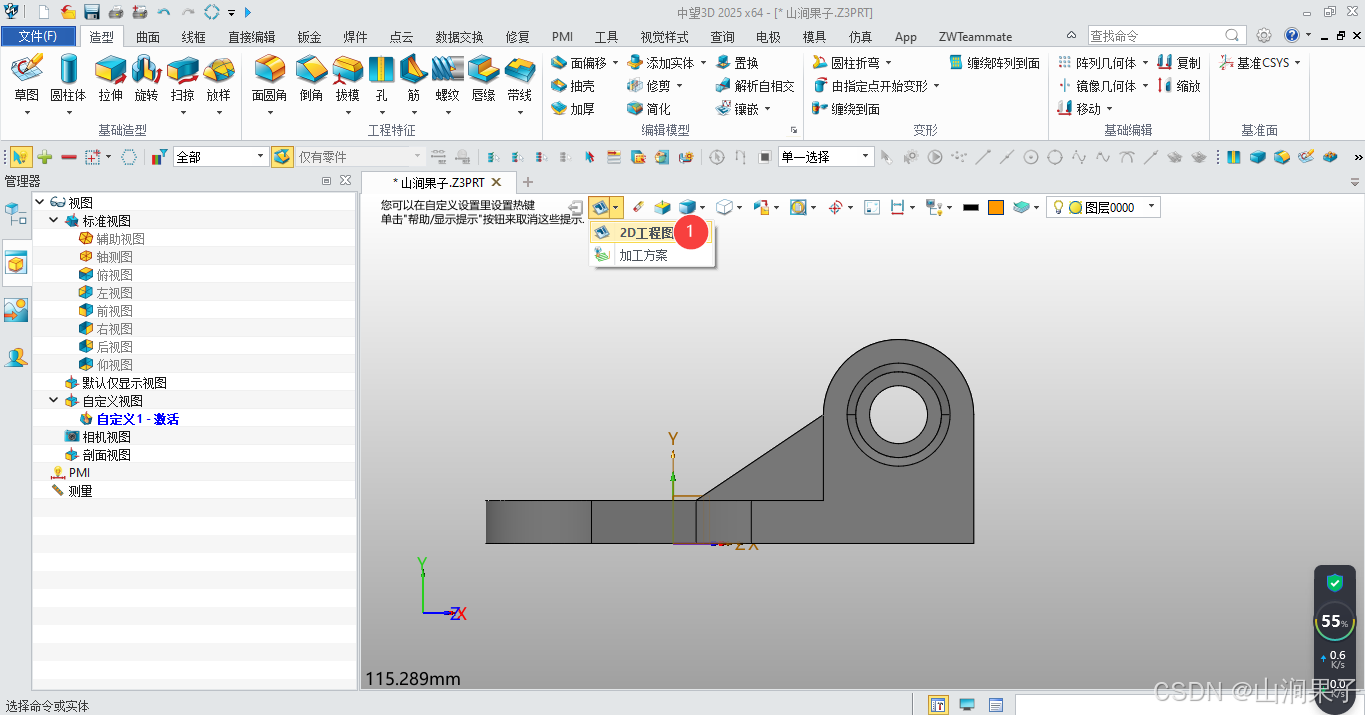The height and width of the screenshot is (715, 1365).
Task: Select the 旋转 revolve tool
Action: click(x=146, y=78)
